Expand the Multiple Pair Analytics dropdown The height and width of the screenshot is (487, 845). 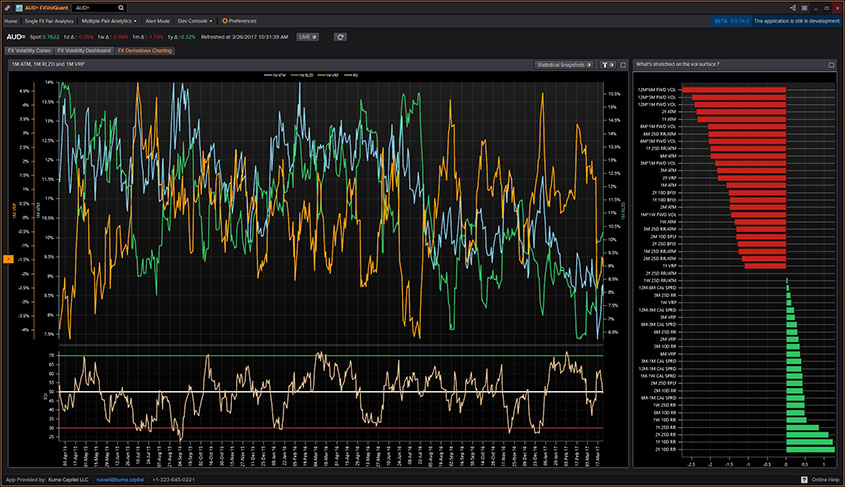110,20
